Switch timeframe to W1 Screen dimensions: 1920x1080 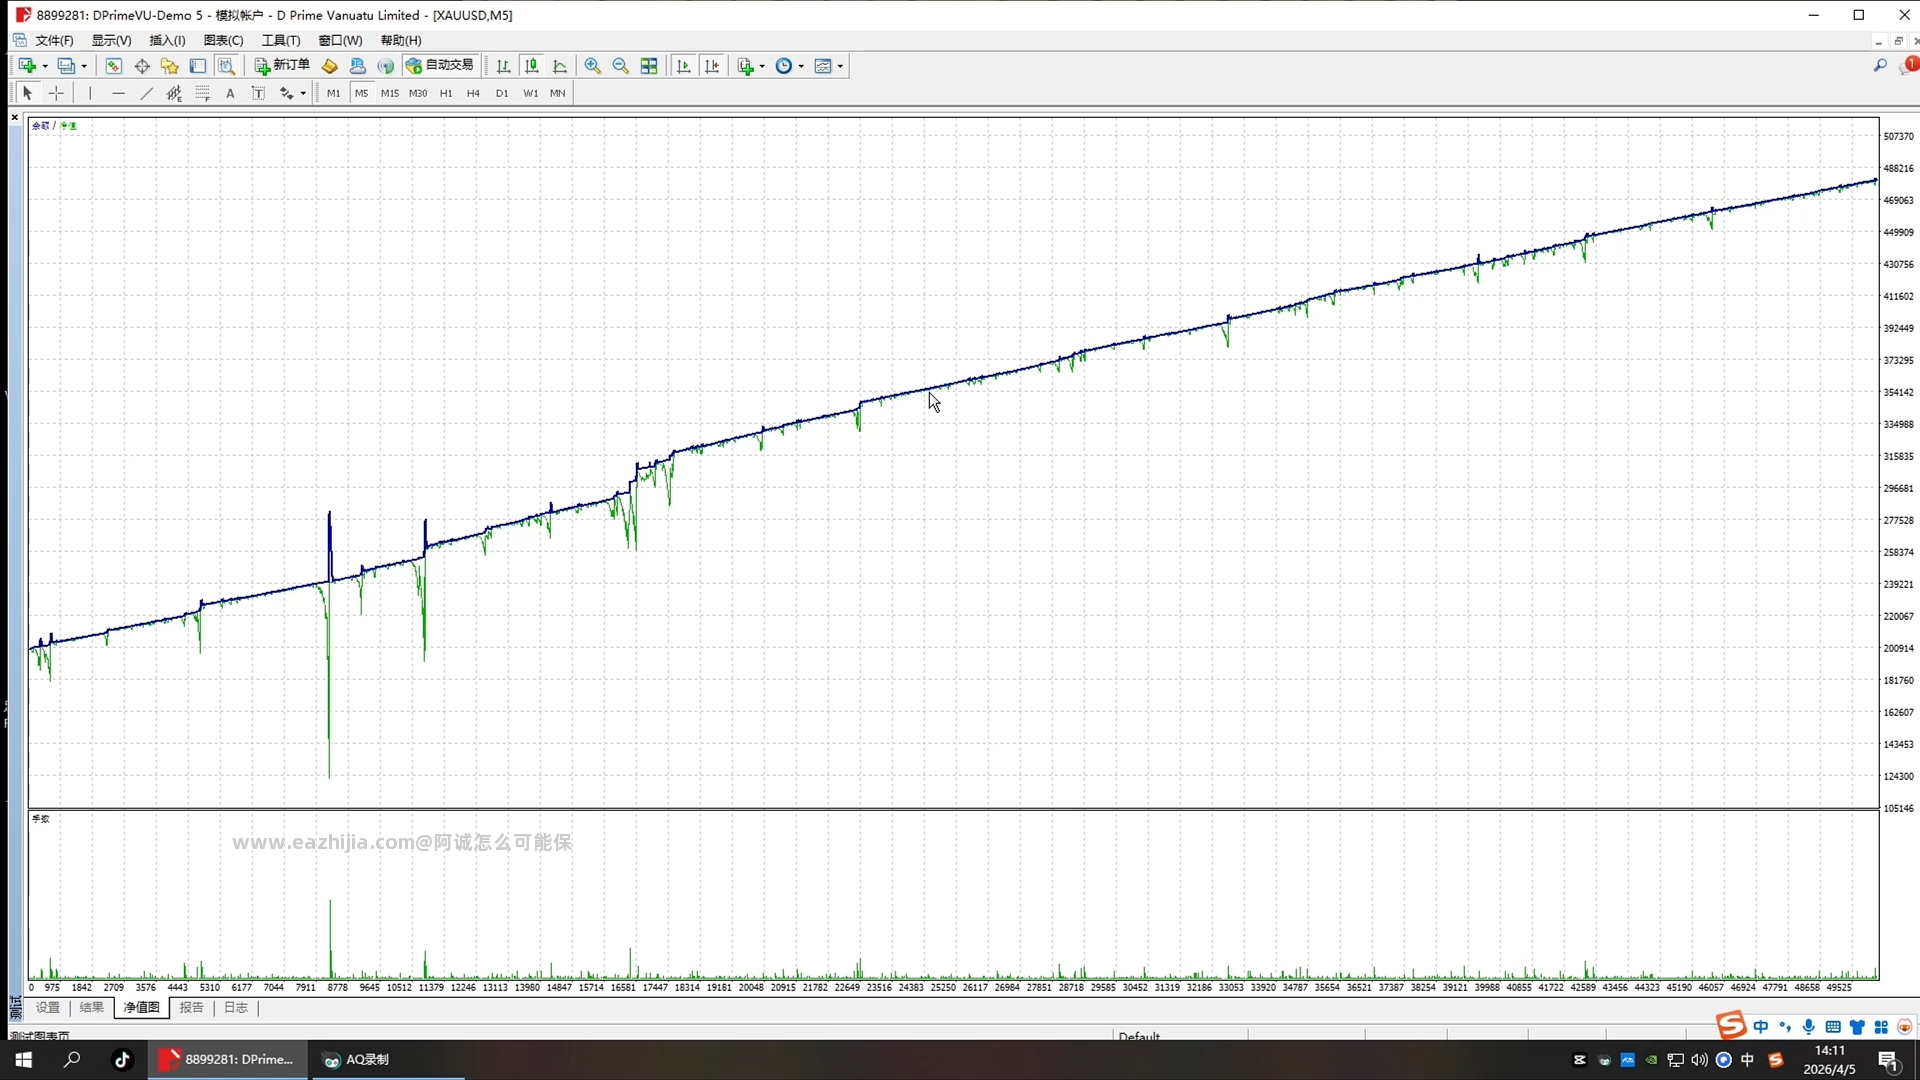point(530,93)
